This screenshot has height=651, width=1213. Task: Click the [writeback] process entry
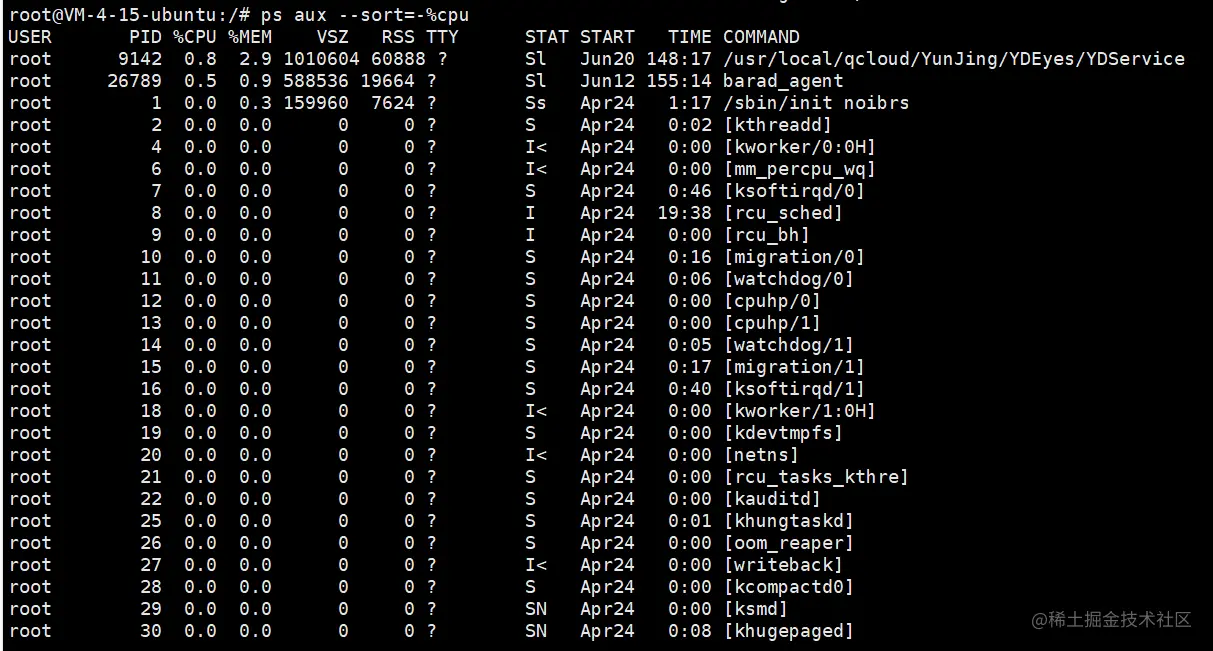pos(783,565)
